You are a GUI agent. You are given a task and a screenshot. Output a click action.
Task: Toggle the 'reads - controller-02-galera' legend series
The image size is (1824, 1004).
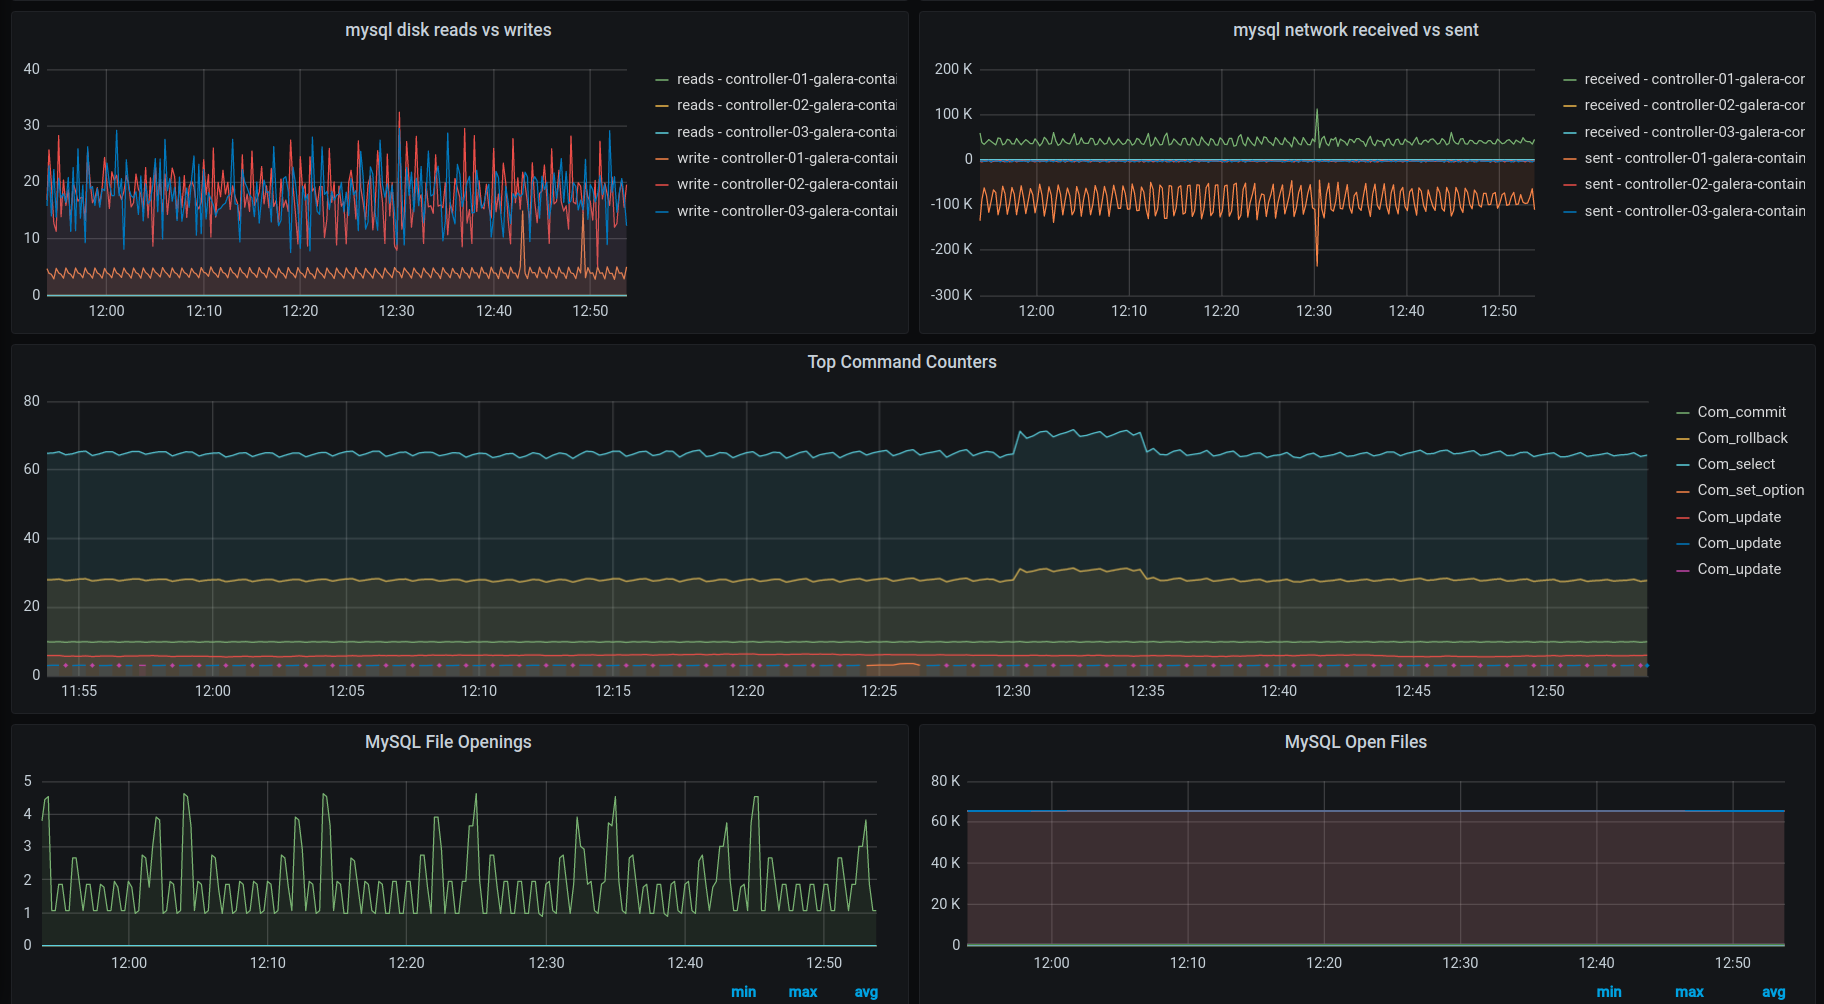pos(786,105)
